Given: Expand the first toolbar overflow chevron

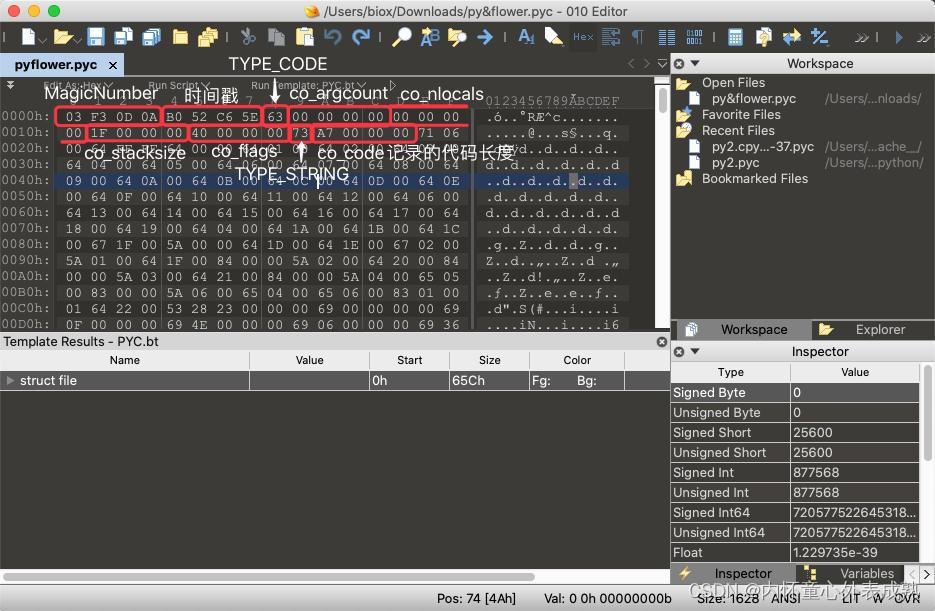Looking at the screenshot, I should [861, 38].
